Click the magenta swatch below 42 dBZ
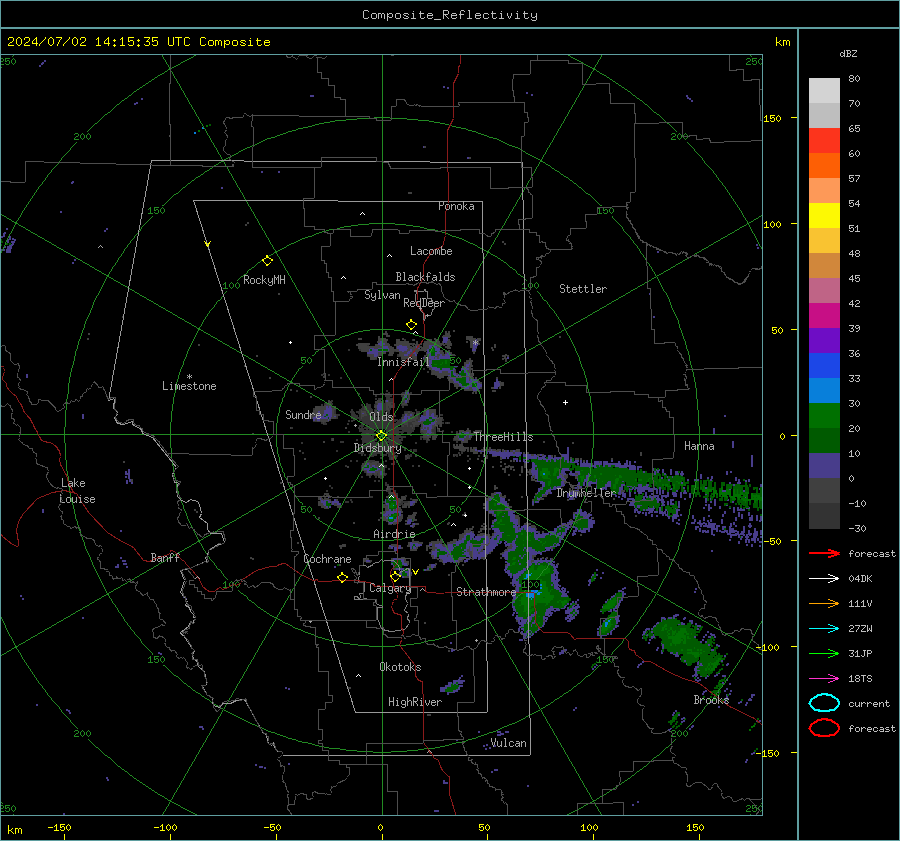The height and width of the screenshot is (841, 900). [824, 316]
